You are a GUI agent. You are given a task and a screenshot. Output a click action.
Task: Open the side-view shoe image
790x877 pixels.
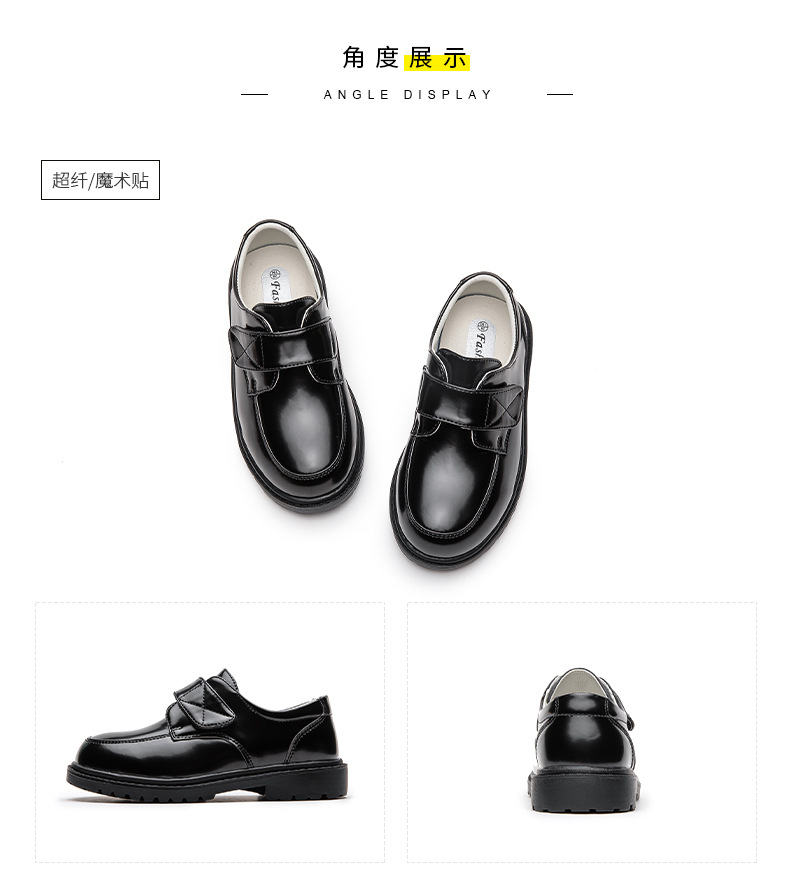(x=210, y=732)
